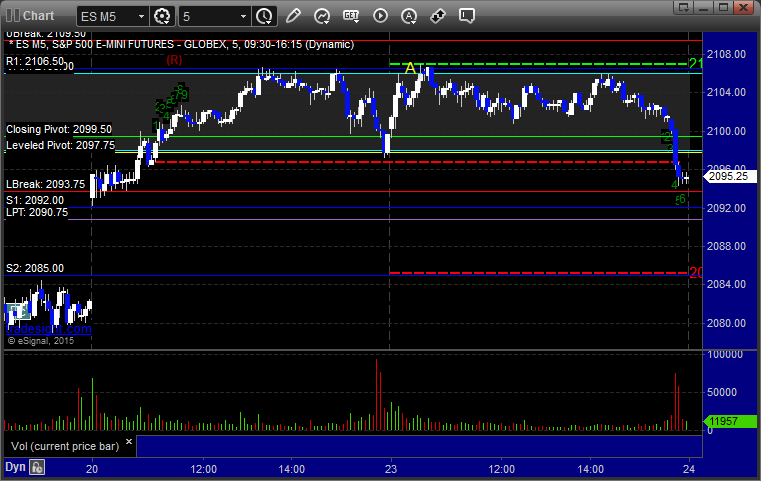Click the up-down arrows trade icon
This screenshot has height=481, width=761.
[438, 16]
